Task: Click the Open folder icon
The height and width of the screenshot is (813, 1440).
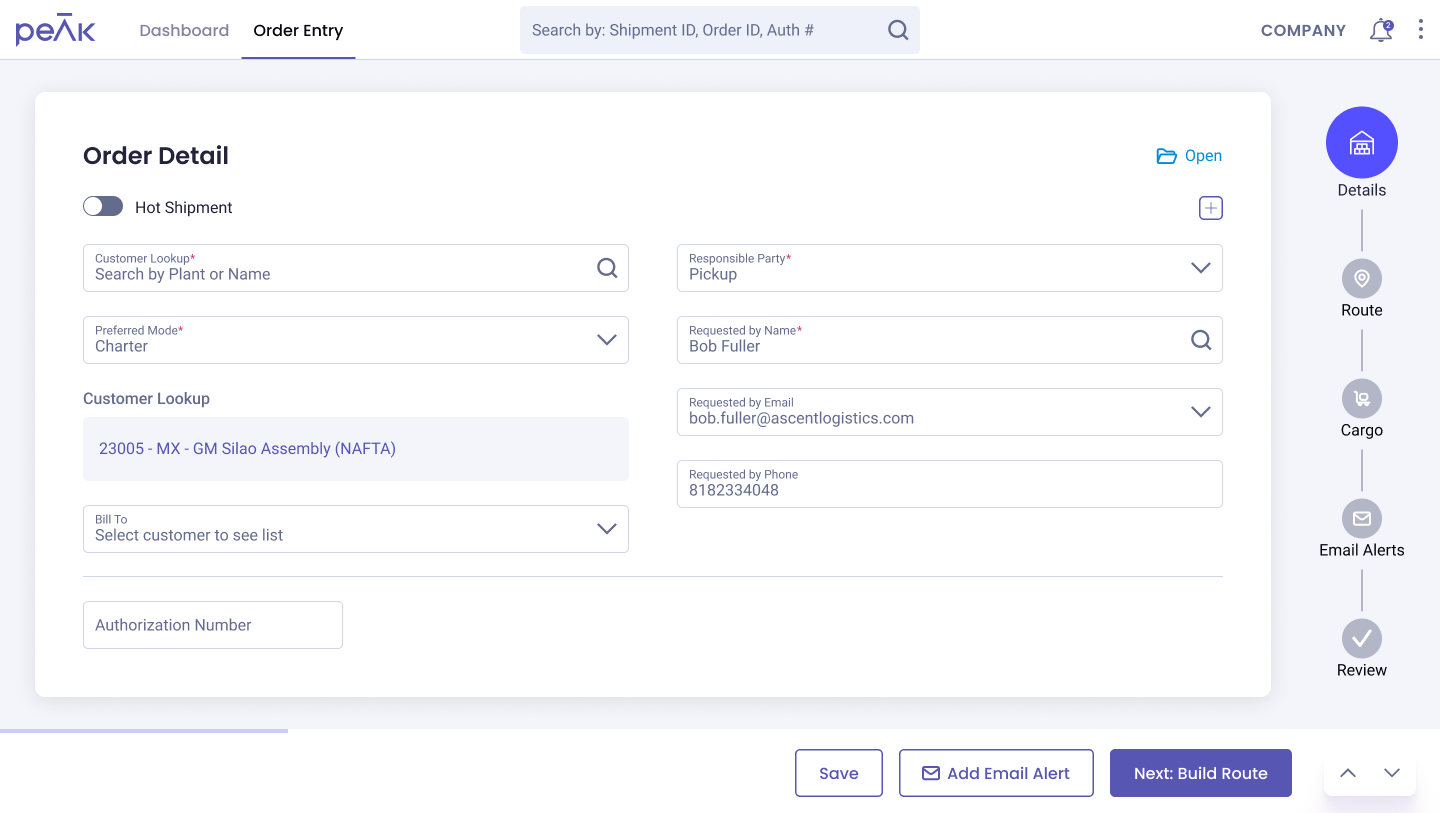Action: pos(1166,156)
